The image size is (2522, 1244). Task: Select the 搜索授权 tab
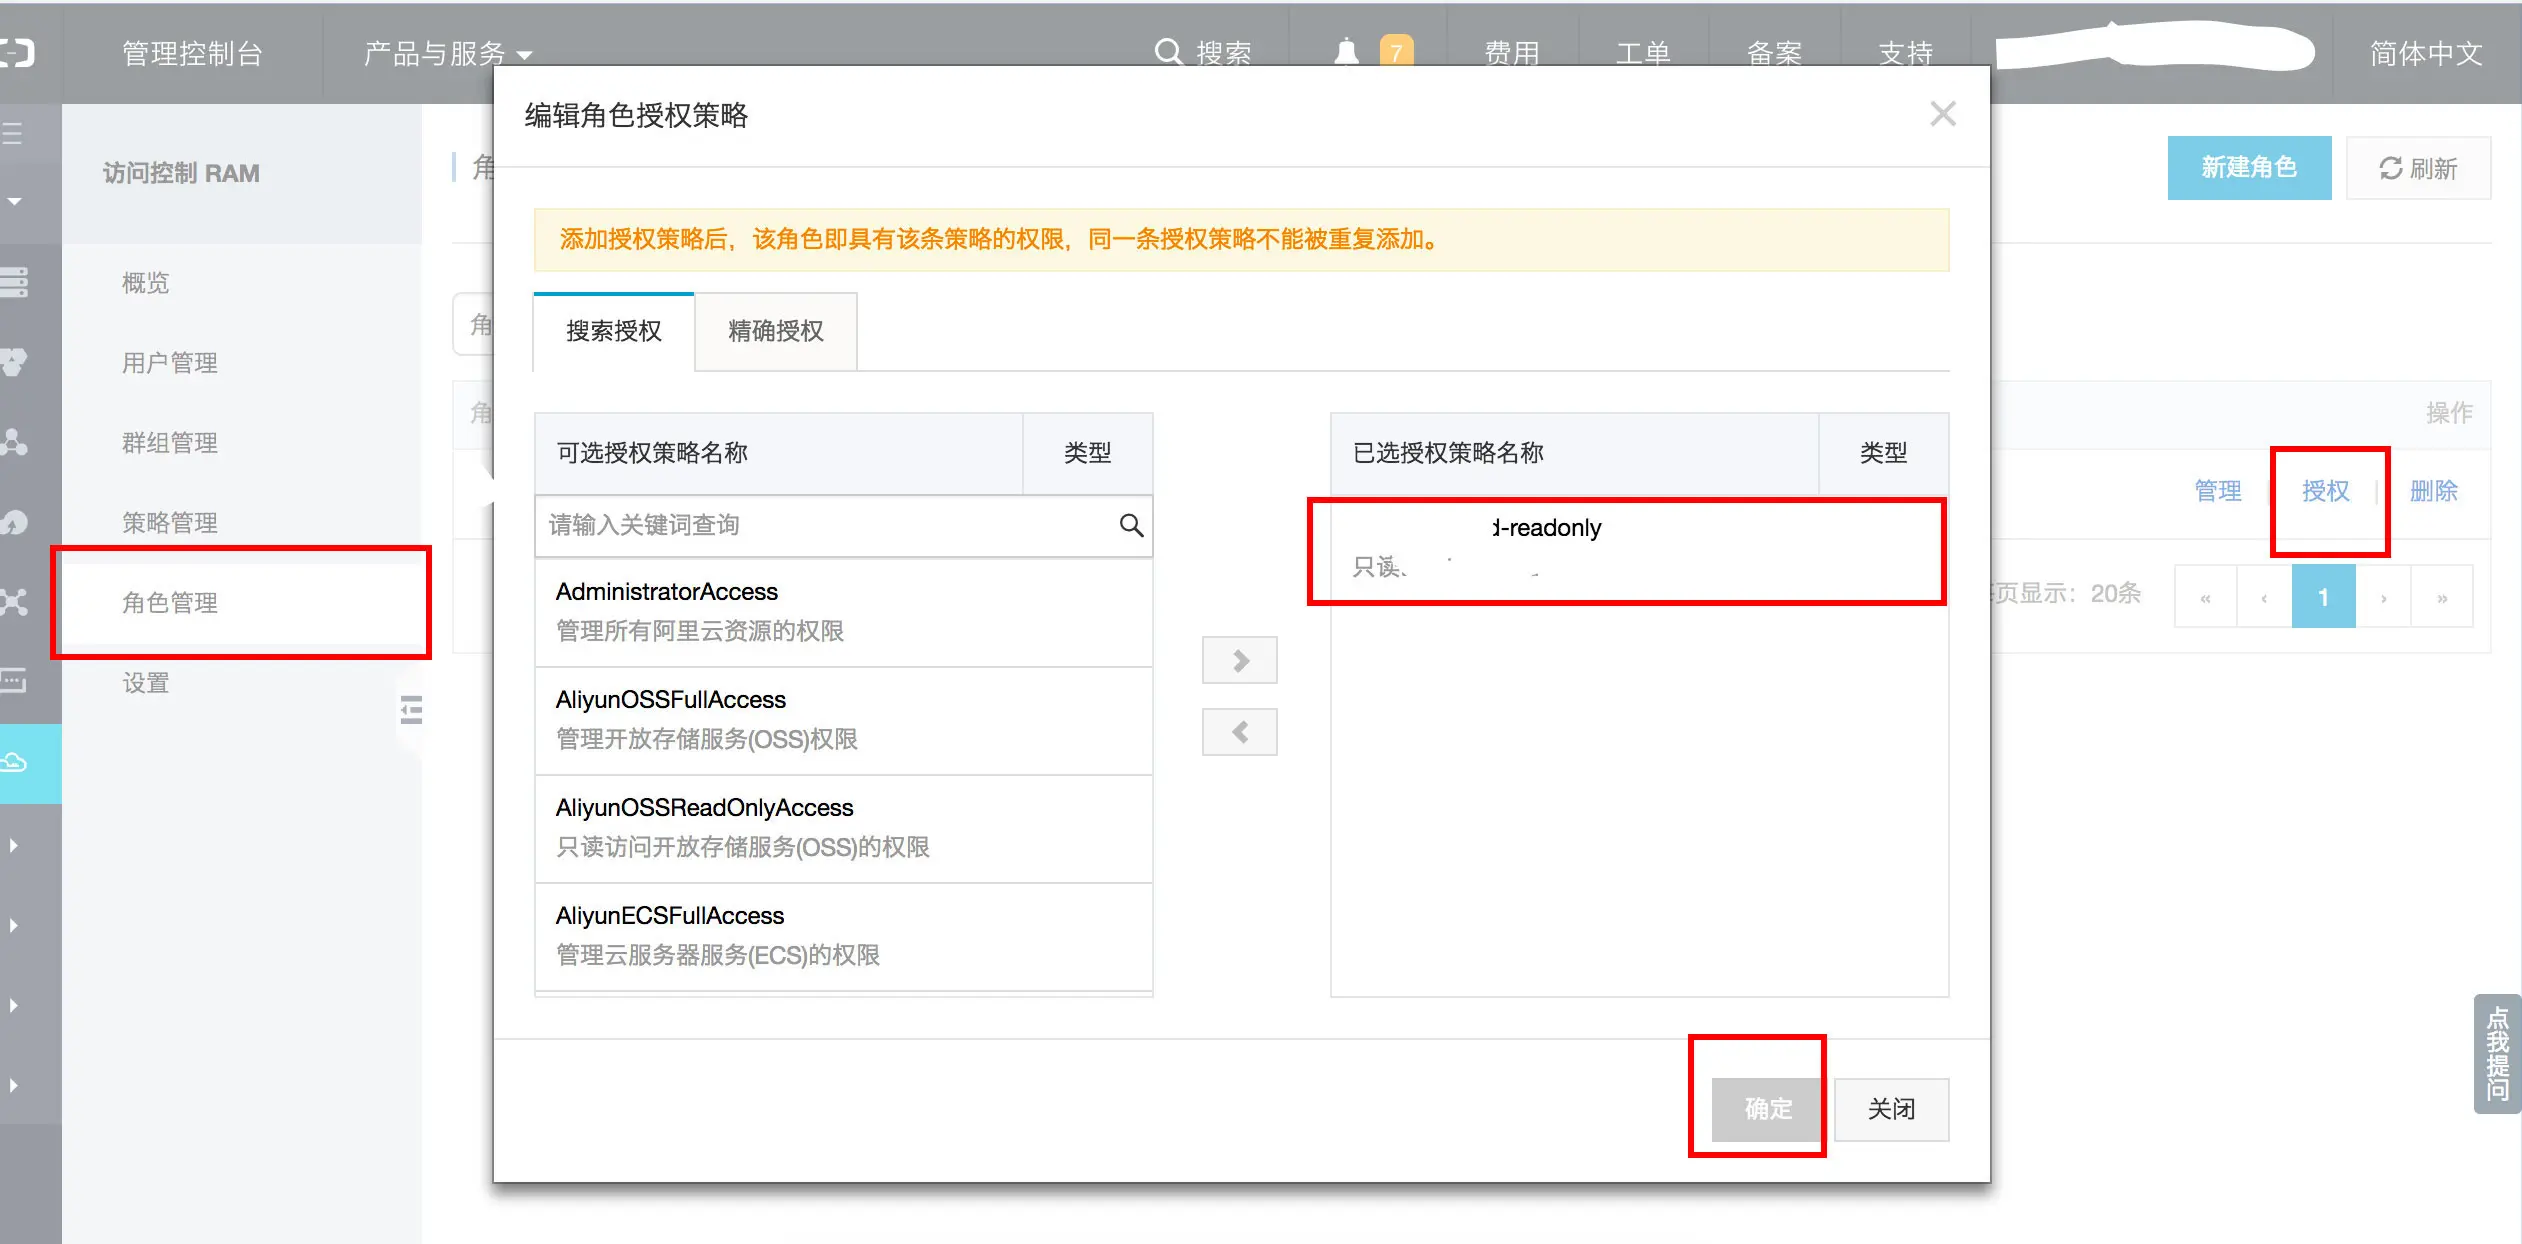[613, 331]
